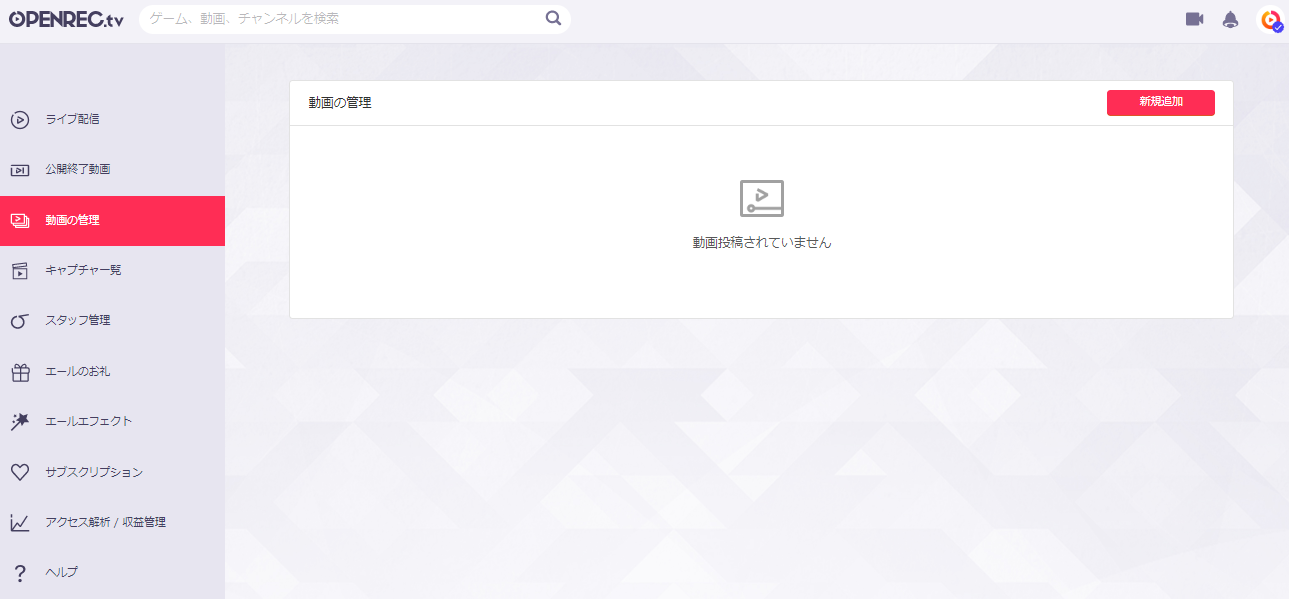Check notifications via the bell icon
1289x599 pixels.
click(x=1231, y=18)
